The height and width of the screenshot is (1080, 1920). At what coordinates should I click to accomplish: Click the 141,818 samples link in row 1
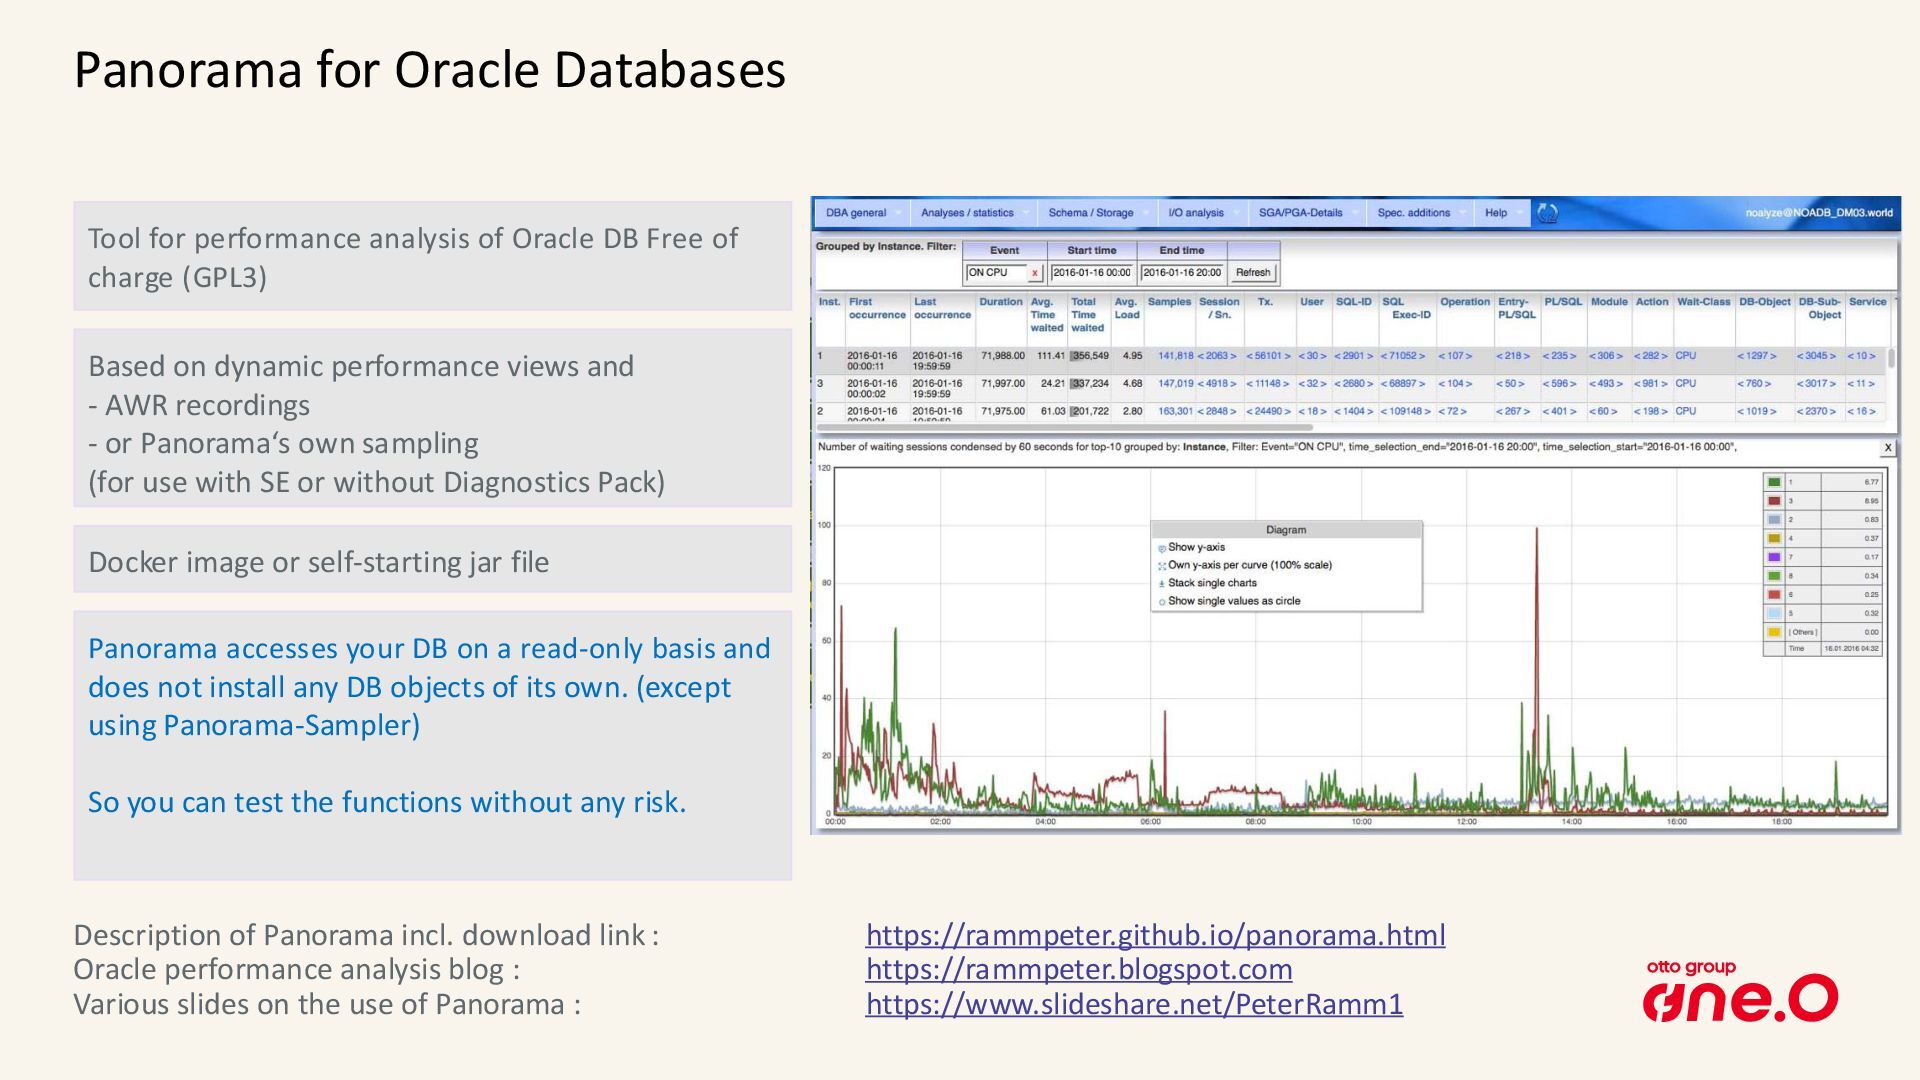coord(1175,356)
